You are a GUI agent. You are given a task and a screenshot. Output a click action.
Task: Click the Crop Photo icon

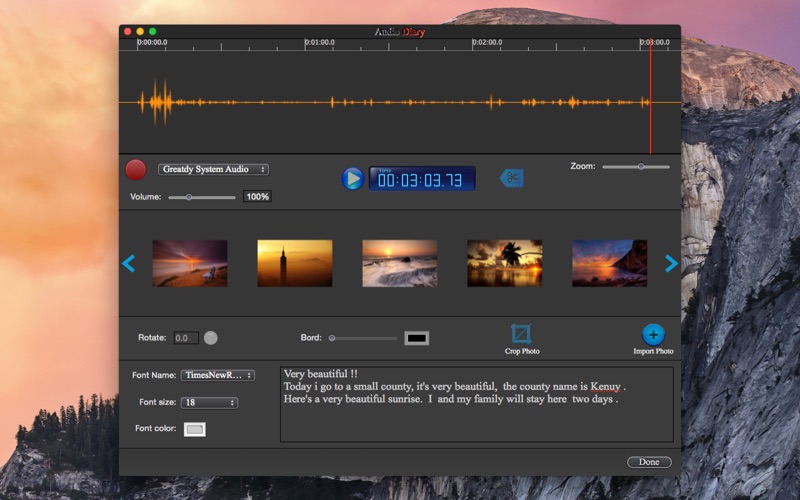click(x=521, y=334)
